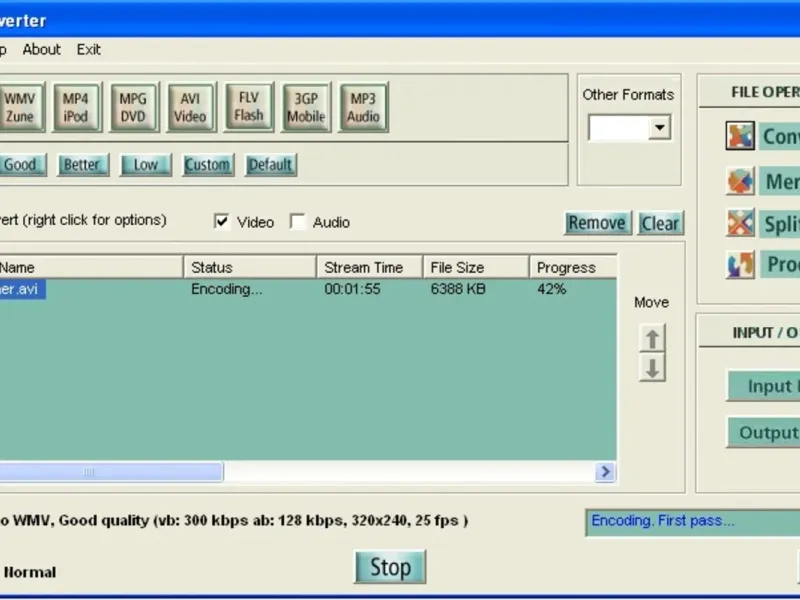Click the Convert operation icon
The height and width of the screenshot is (600, 800).
pyautogui.click(x=740, y=136)
